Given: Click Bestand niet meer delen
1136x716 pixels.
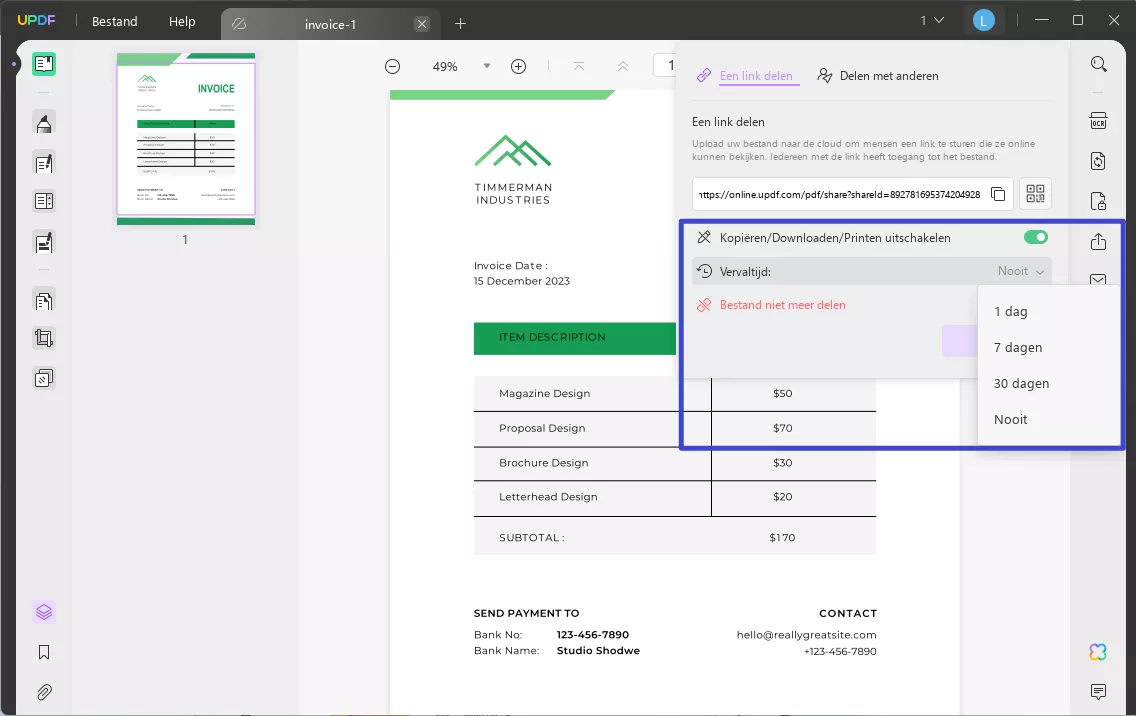Looking at the screenshot, I should tap(783, 304).
